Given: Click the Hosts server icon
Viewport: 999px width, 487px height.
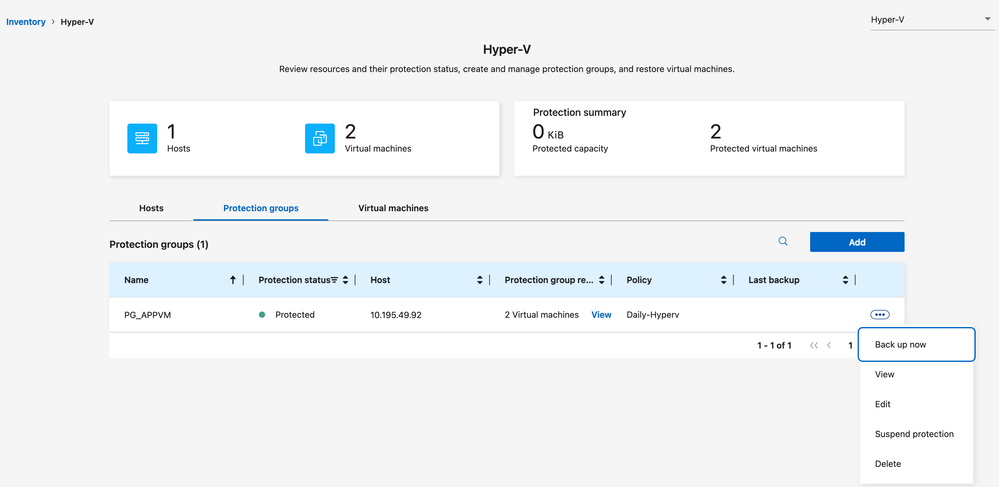Looking at the screenshot, I should pos(142,139).
